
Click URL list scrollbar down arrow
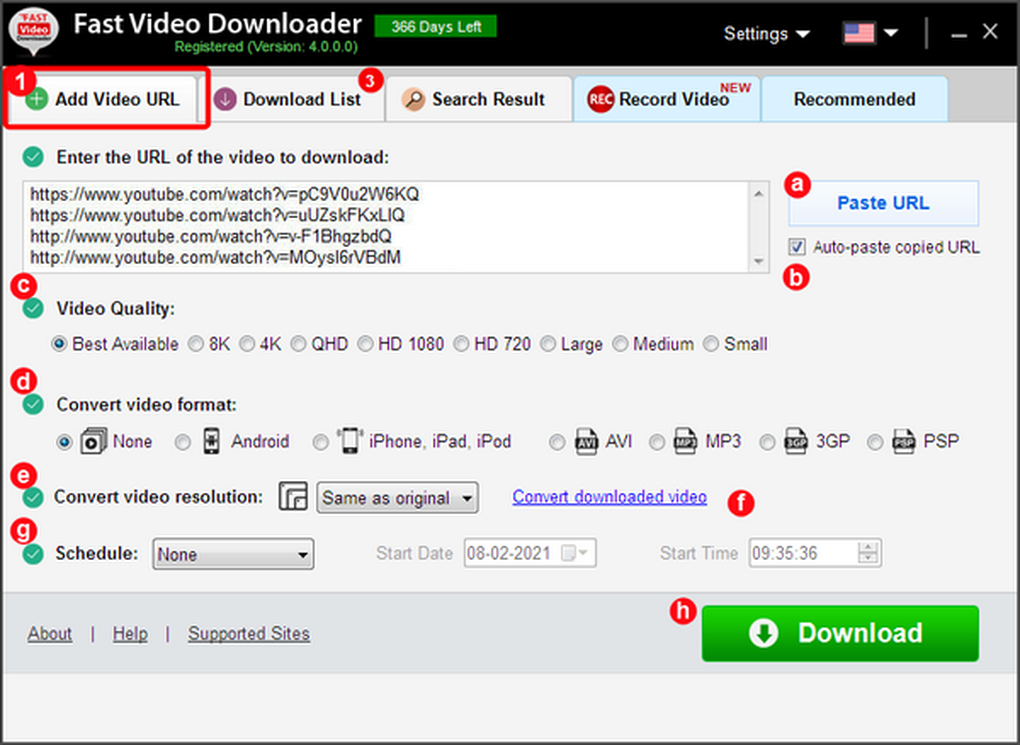(x=758, y=262)
